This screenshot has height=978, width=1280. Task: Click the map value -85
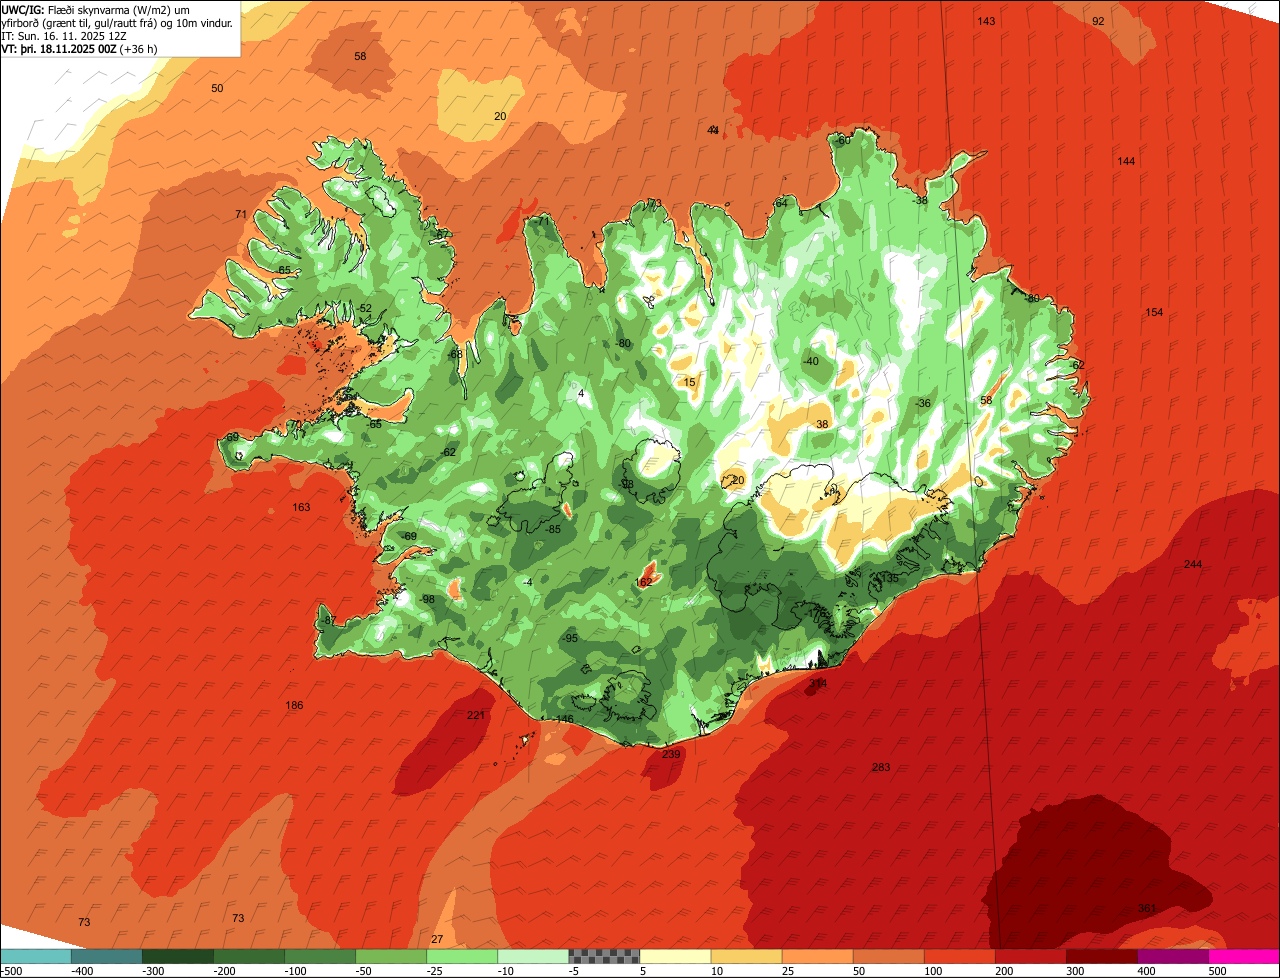point(552,529)
